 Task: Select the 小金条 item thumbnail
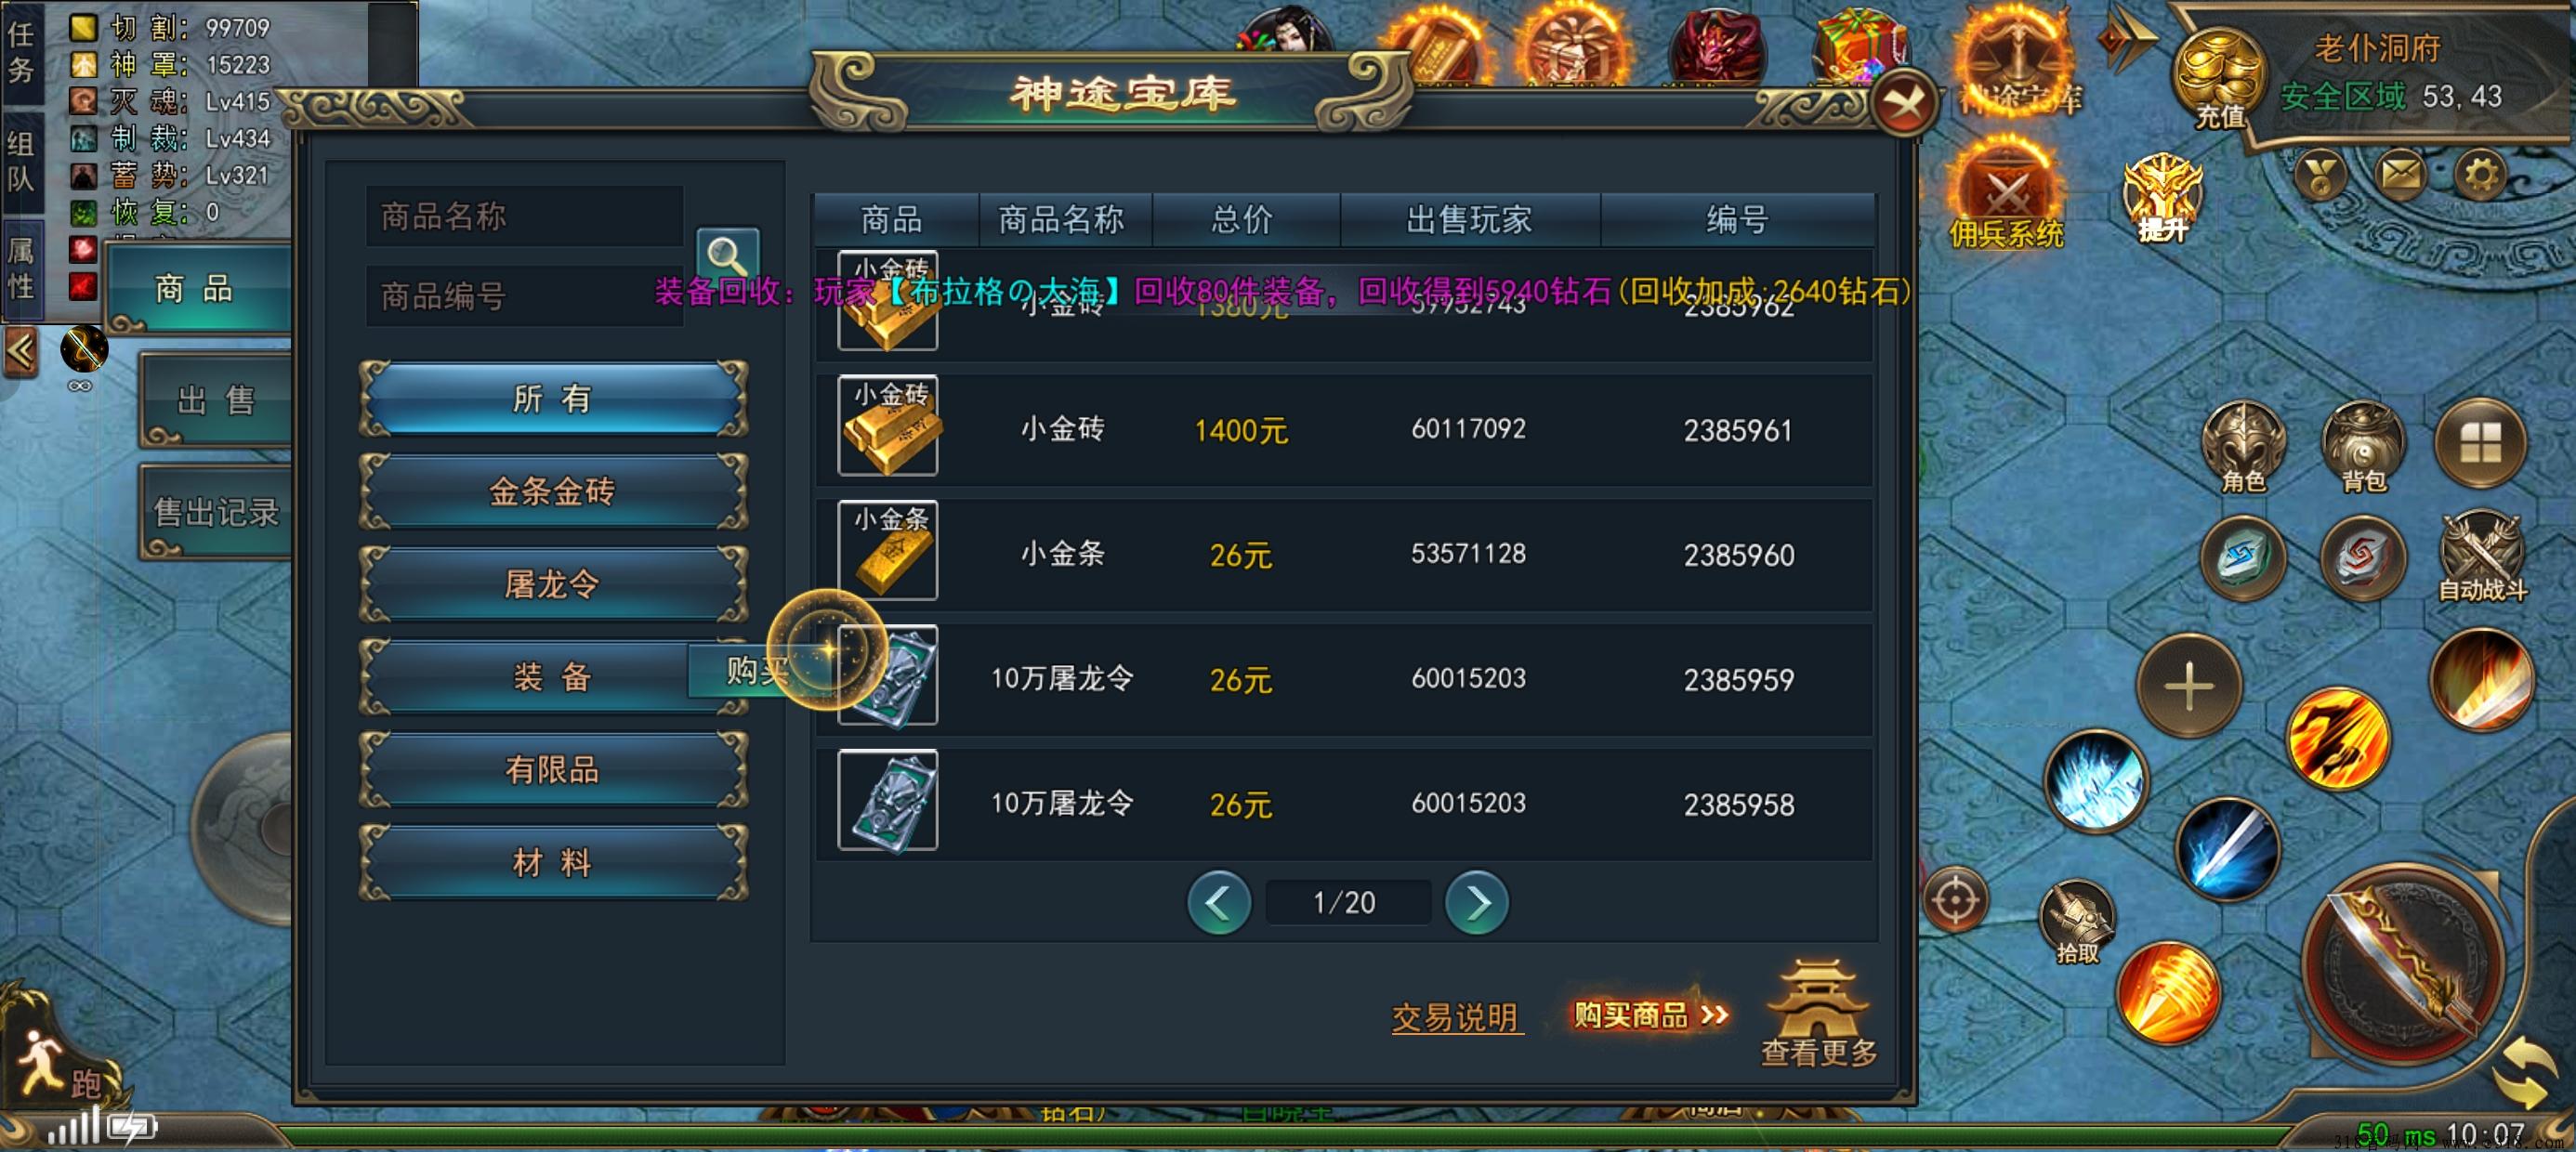point(887,551)
